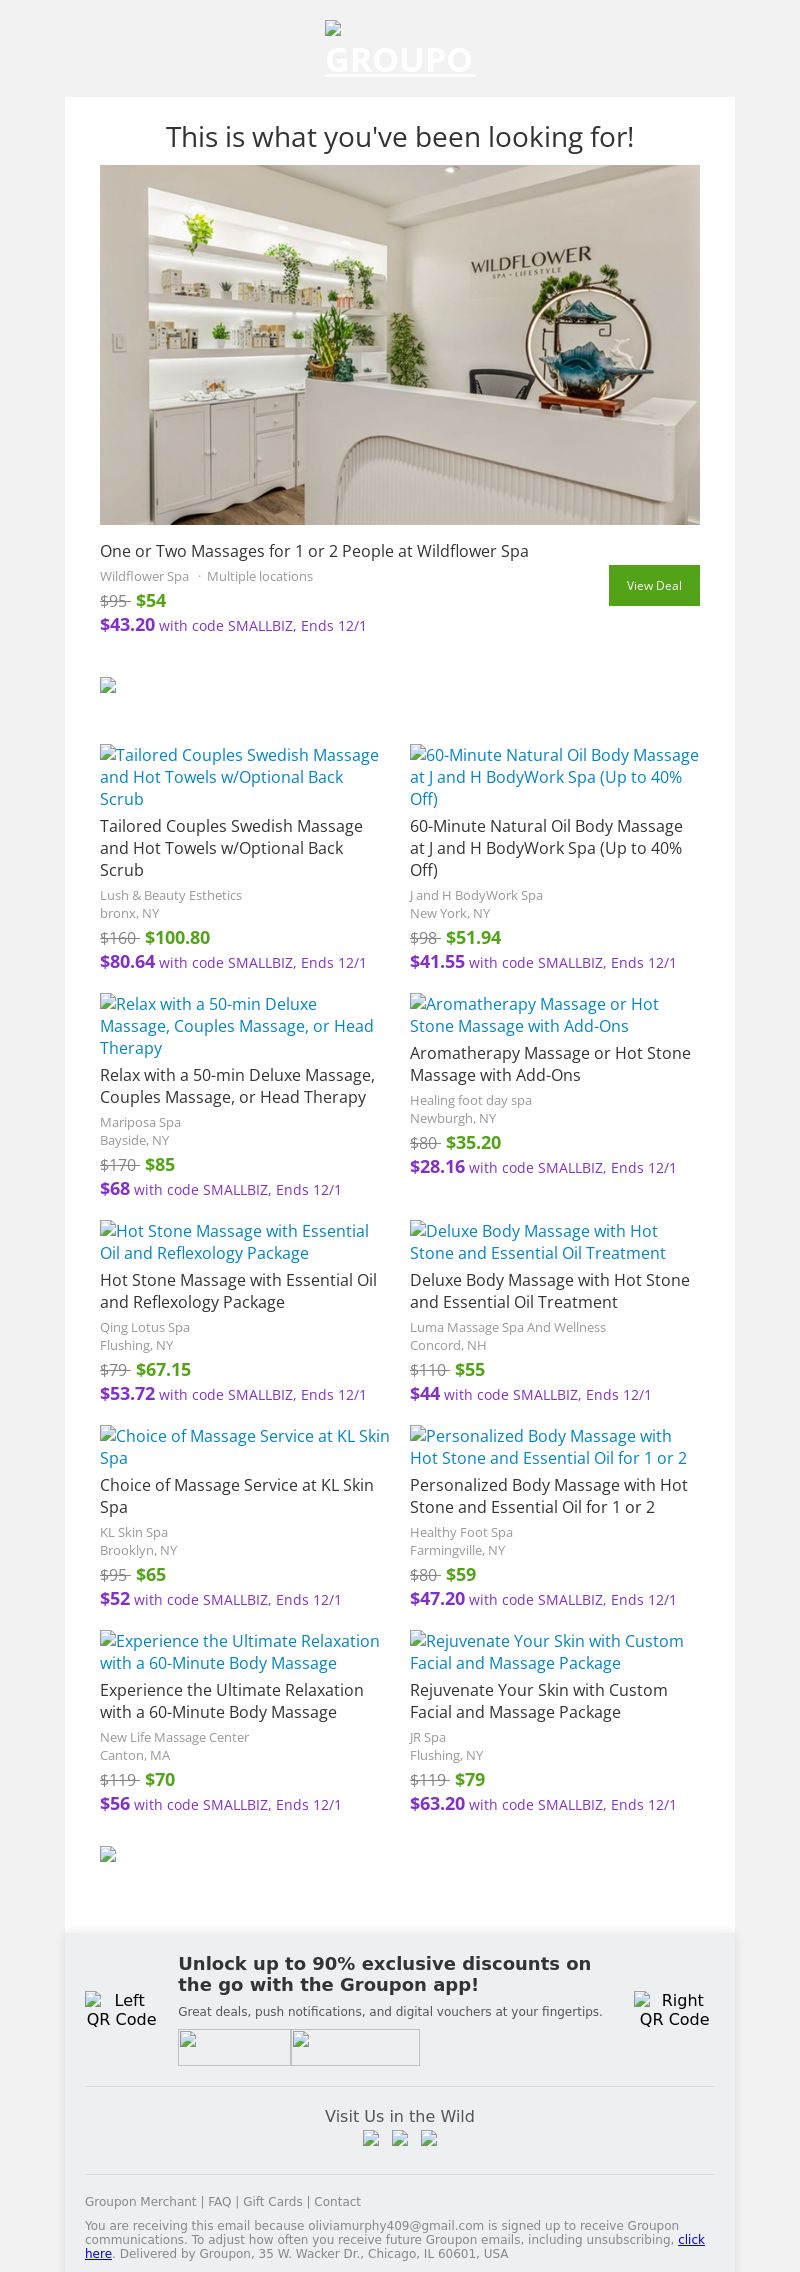Screen dimensions: 800x2272
Task: Open the FAQ footer link
Action: pyautogui.click(x=219, y=2201)
